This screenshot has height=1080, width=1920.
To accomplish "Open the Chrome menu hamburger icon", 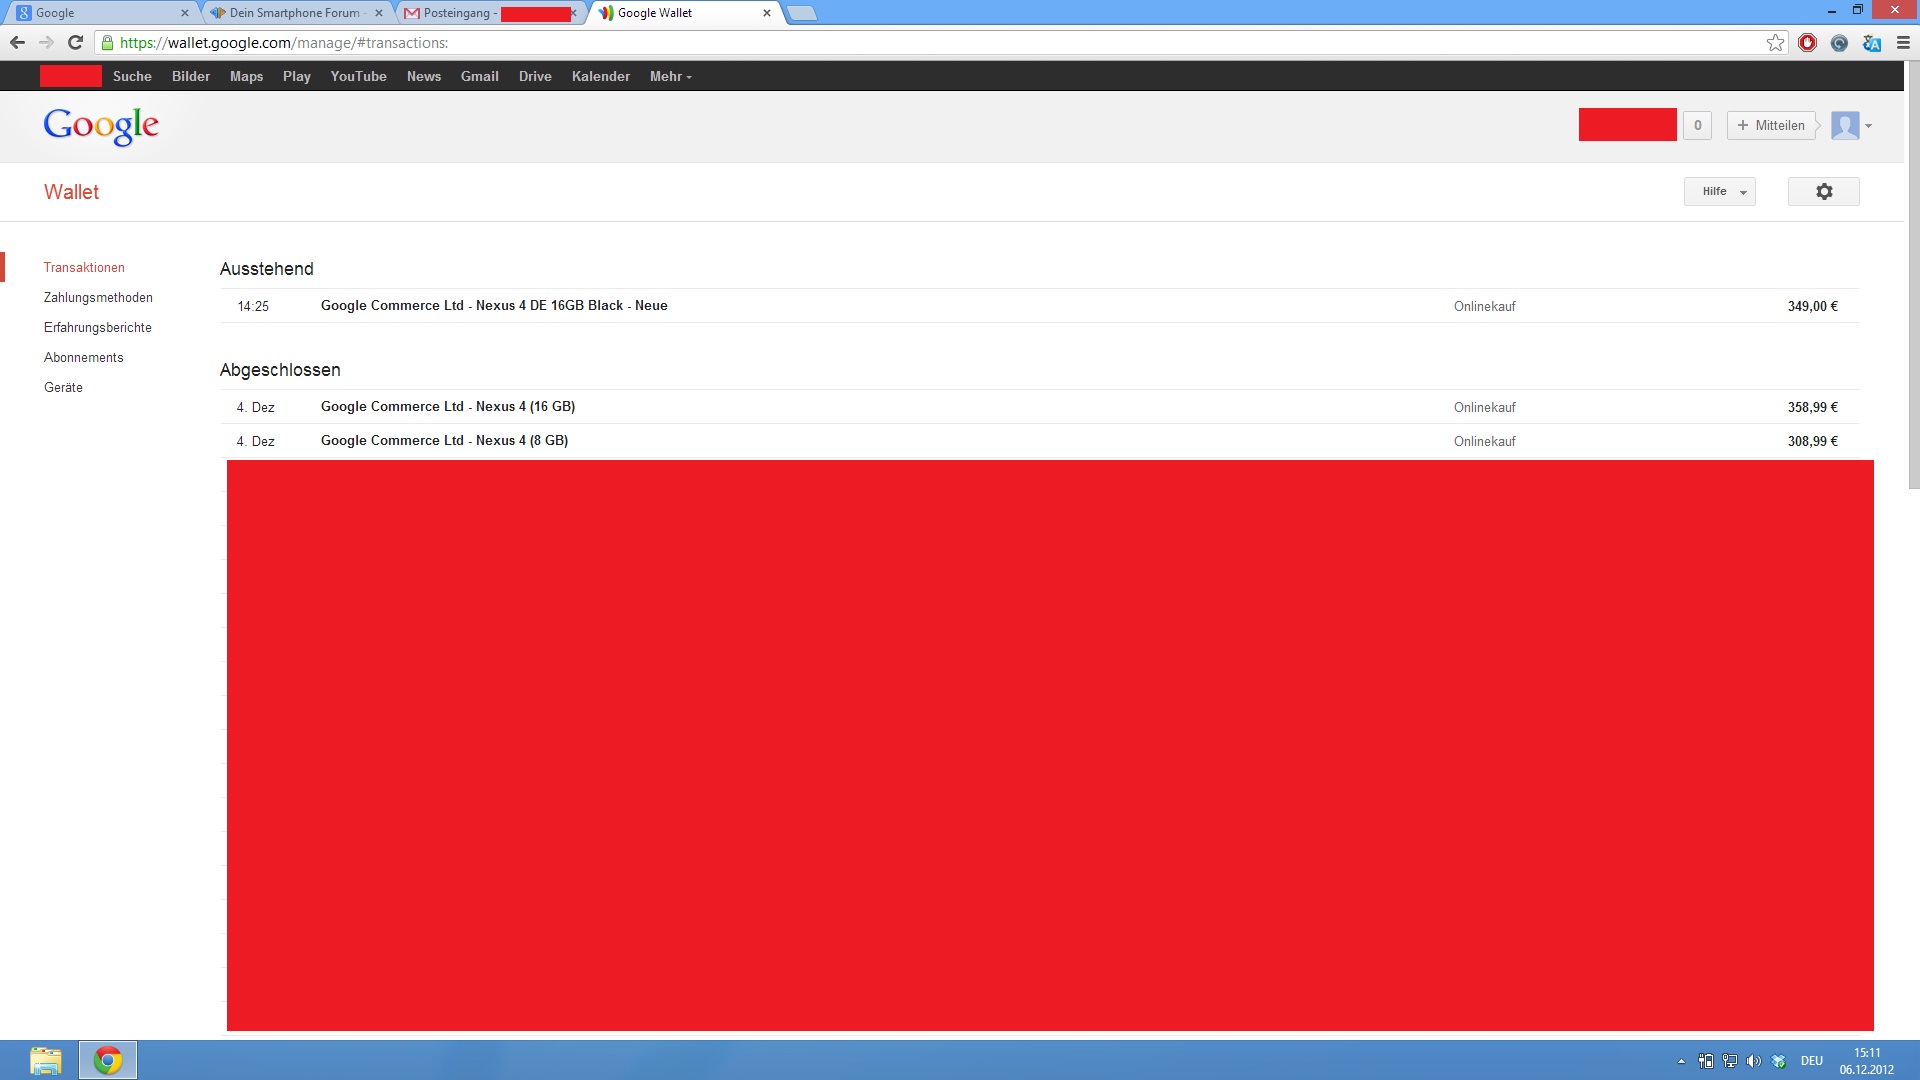I will pyautogui.click(x=1903, y=42).
